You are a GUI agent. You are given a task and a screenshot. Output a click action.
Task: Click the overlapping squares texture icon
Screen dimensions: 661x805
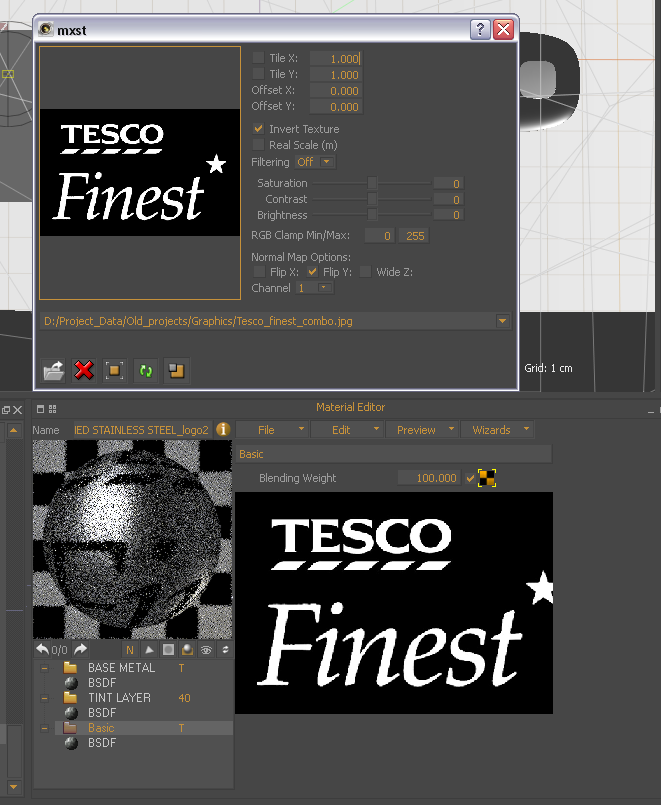(x=177, y=370)
